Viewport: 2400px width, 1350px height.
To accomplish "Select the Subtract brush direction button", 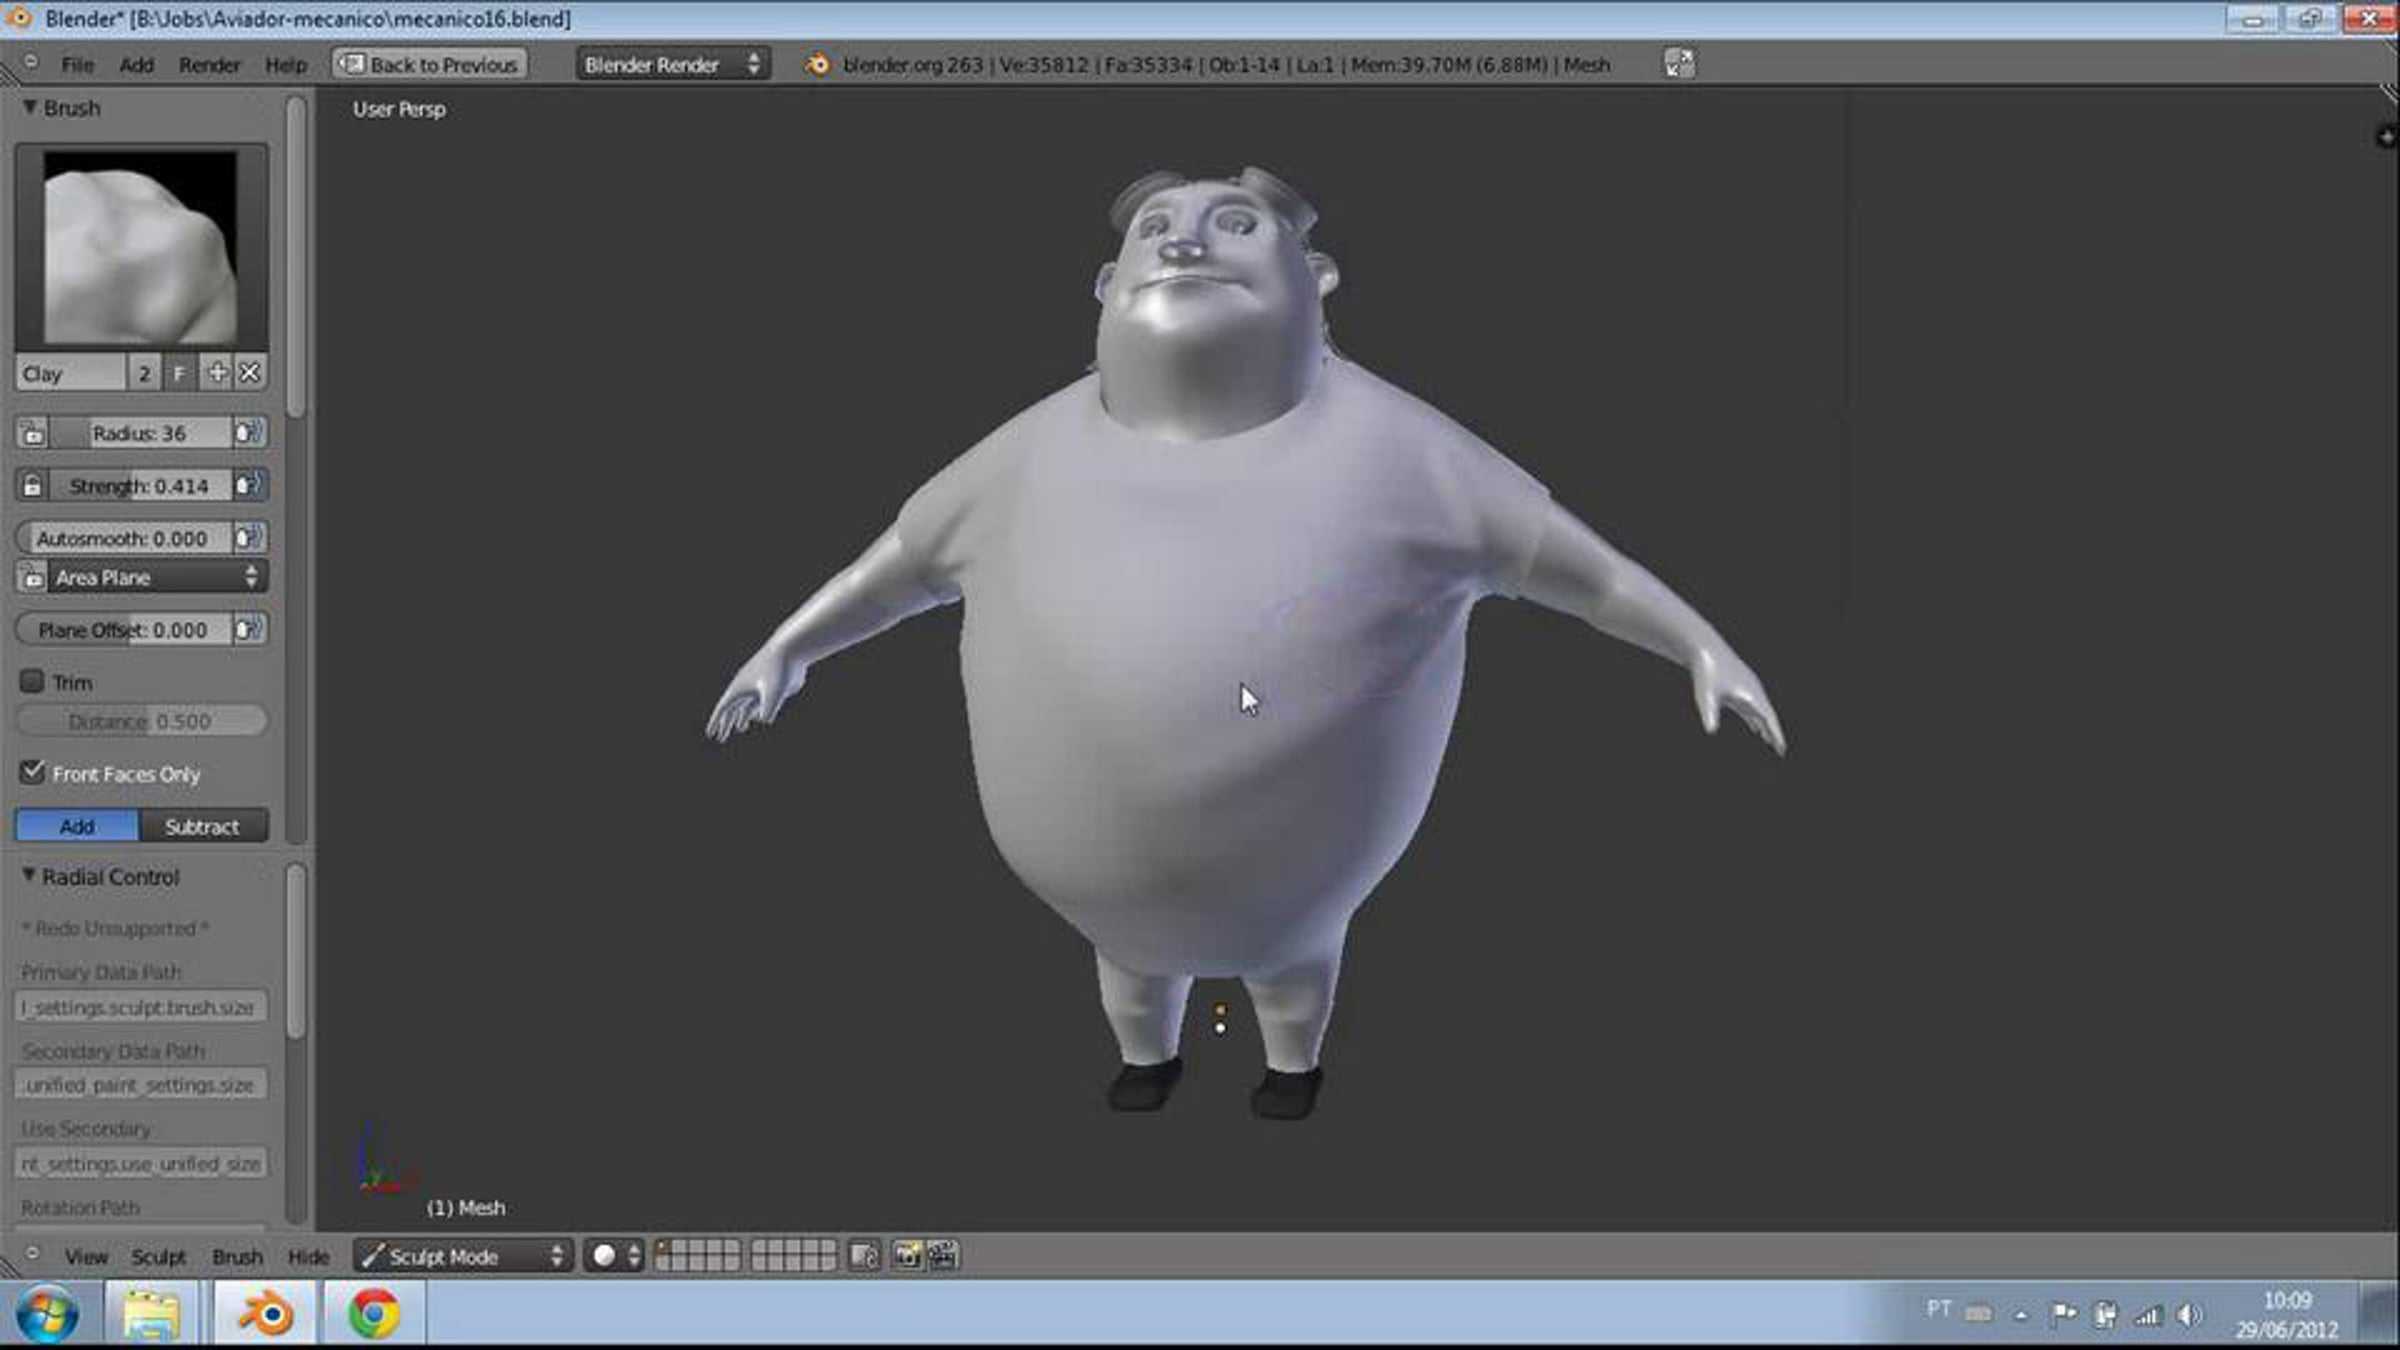I will (x=203, y=826).
